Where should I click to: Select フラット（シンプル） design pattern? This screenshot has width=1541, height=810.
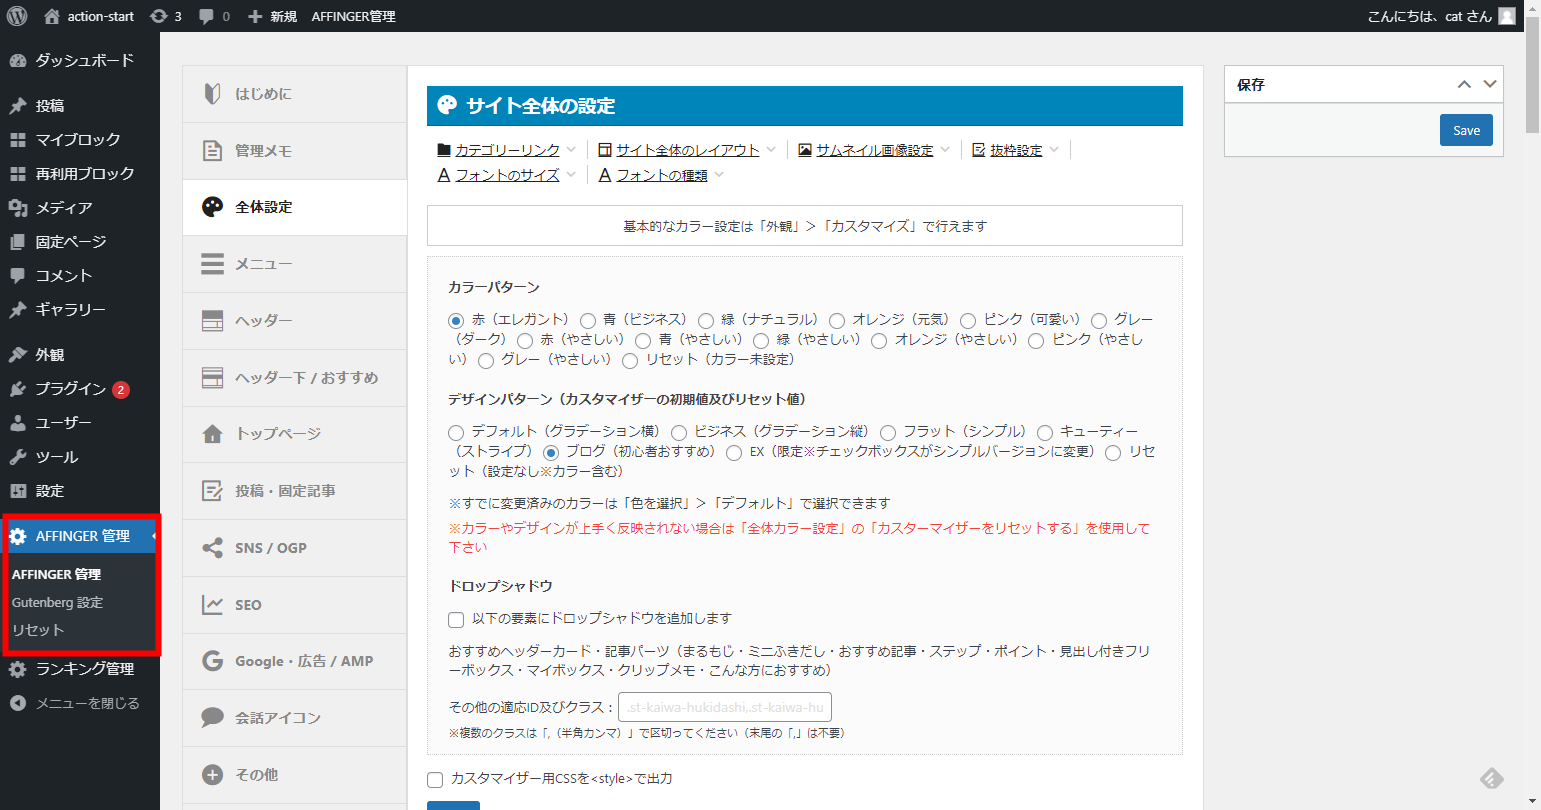[x=888, y=433]
